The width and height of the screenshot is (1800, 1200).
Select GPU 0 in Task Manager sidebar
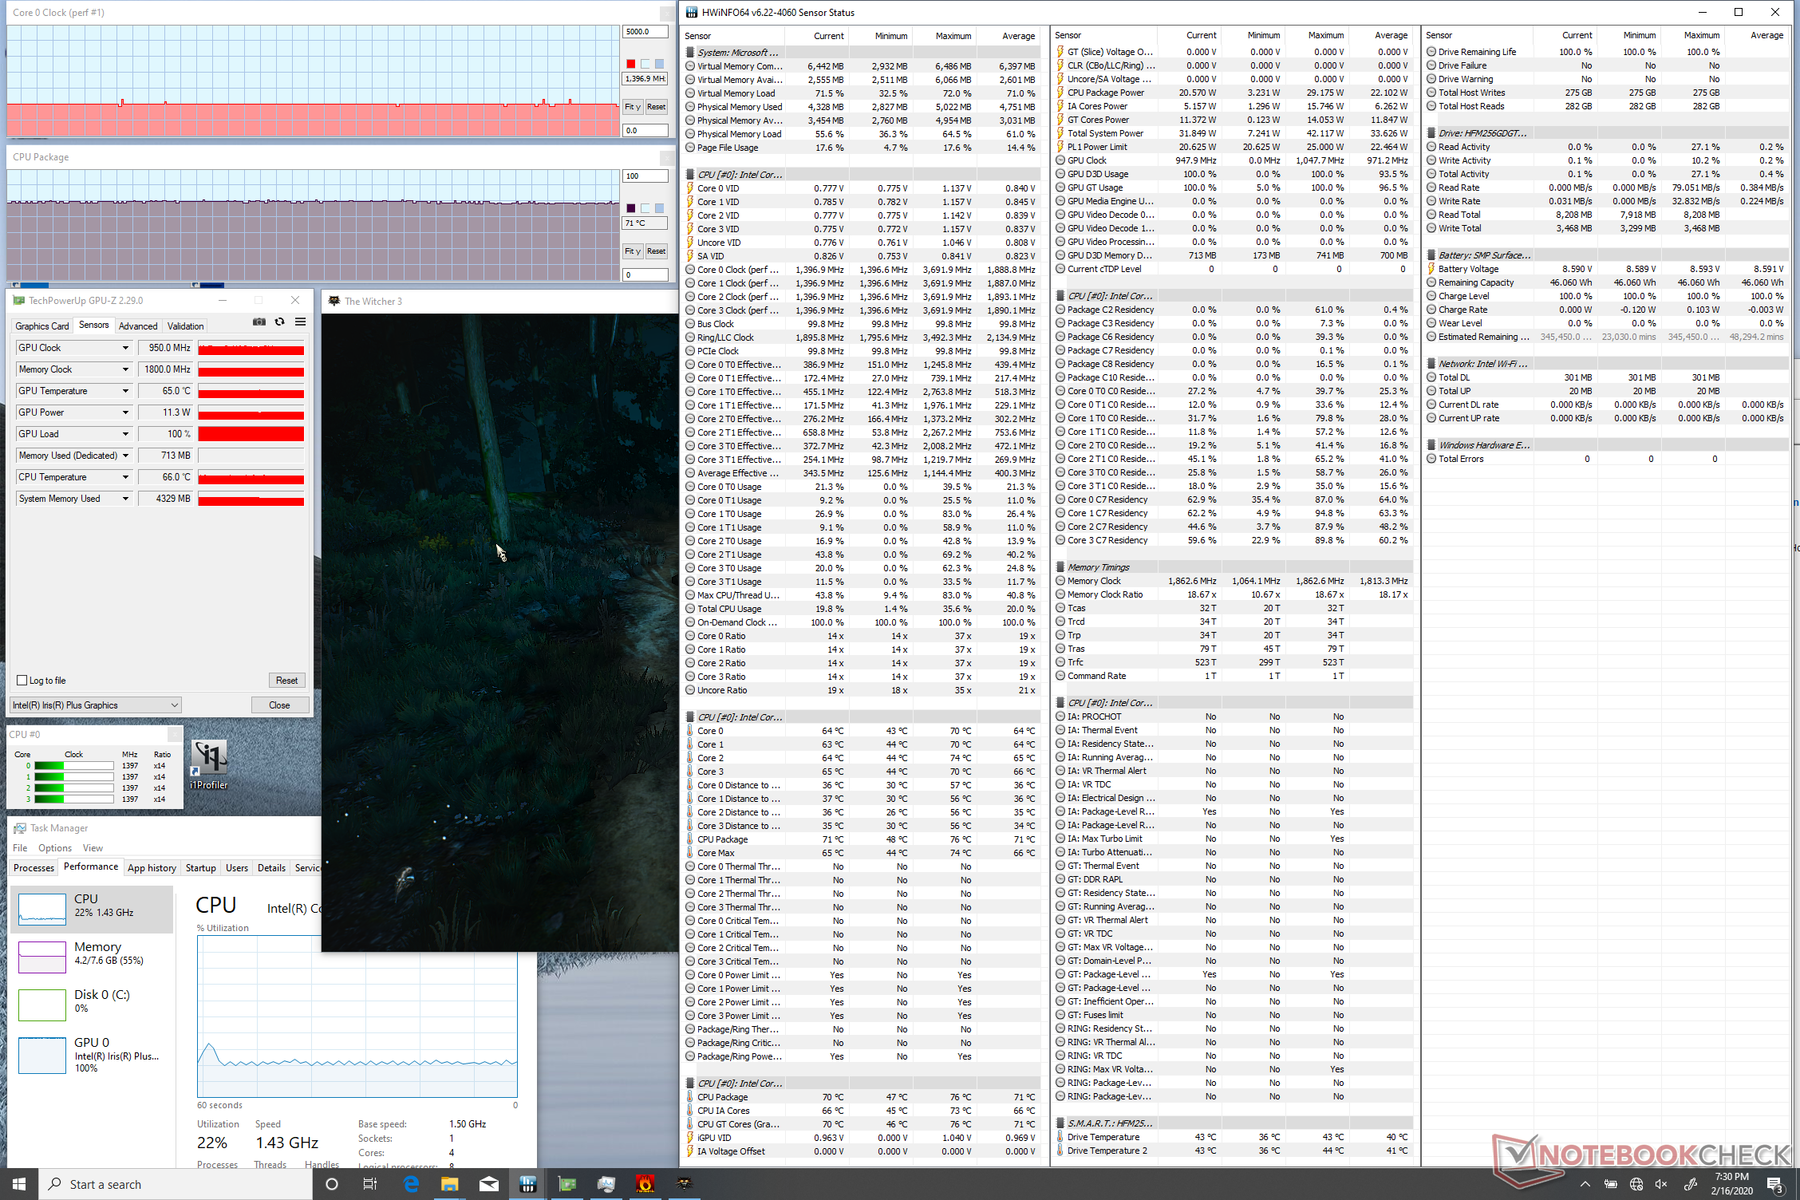point(92,1055)
